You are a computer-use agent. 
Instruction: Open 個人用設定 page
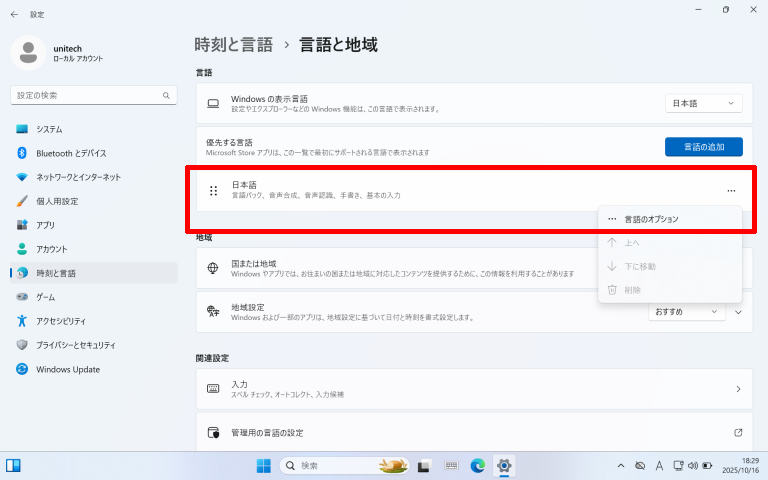[x=56, y=201]
